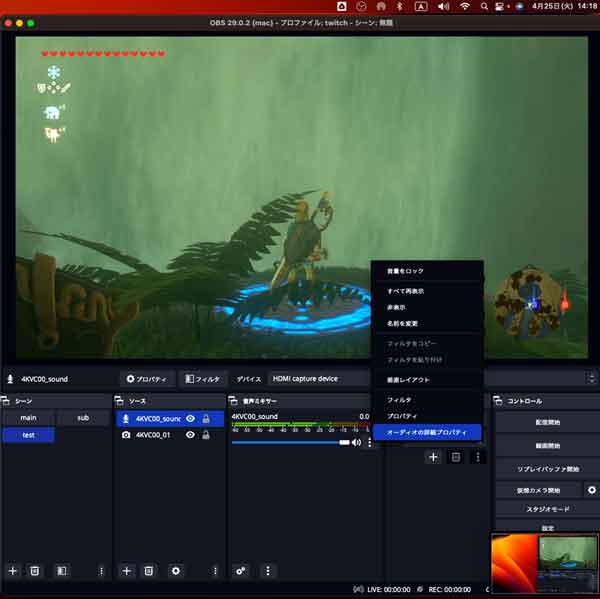Image resolution: width=600 pixels, height=599 pixels.
Task: Click 仮想カメラ開始 button
Action: (x=538, y=490)
